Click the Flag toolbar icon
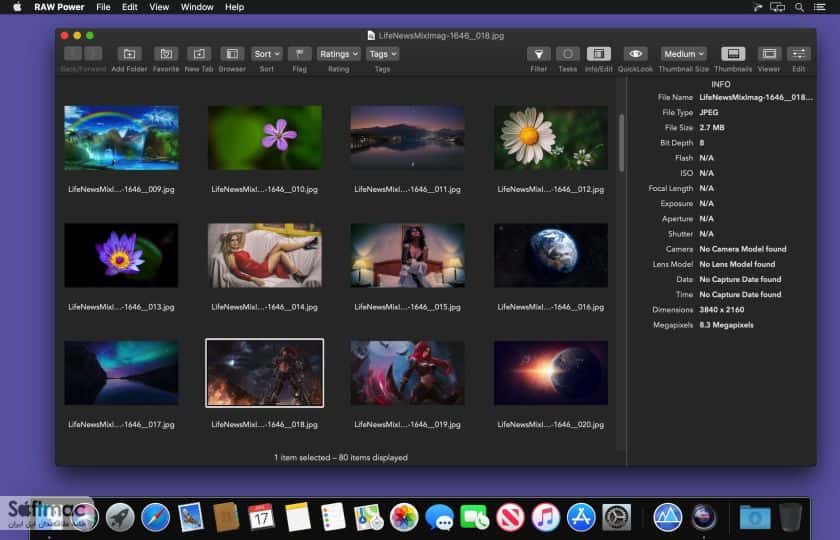840x540 pixels. (299, 54)
